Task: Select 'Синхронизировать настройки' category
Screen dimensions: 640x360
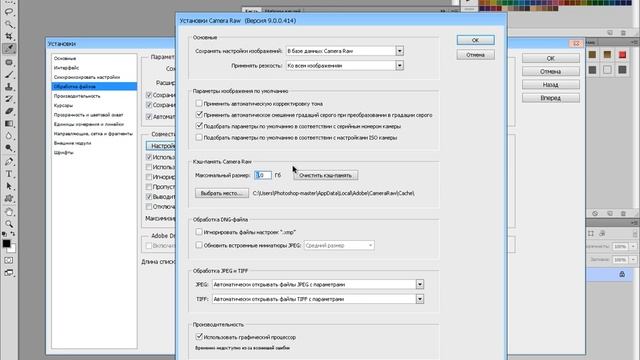Action: pyautogui.click(x=87, y=77)
